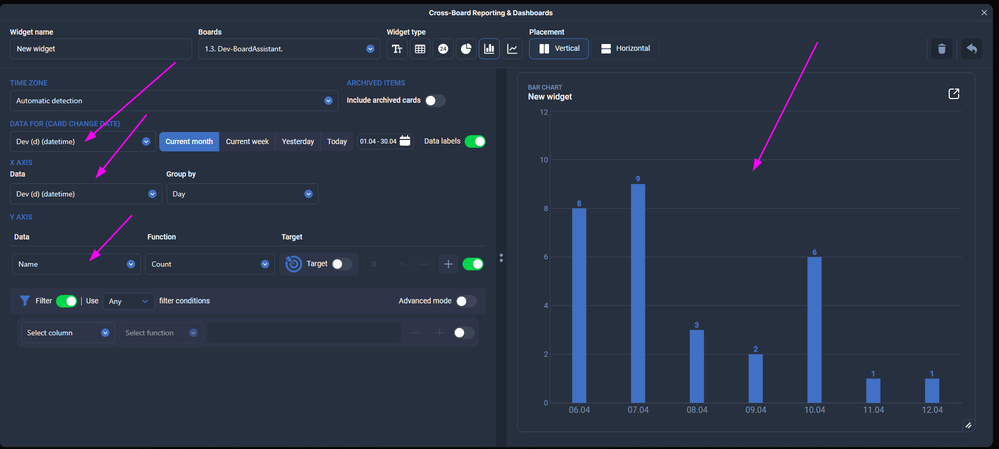Click the minus icon in Y axis row

tap(424, 264)
